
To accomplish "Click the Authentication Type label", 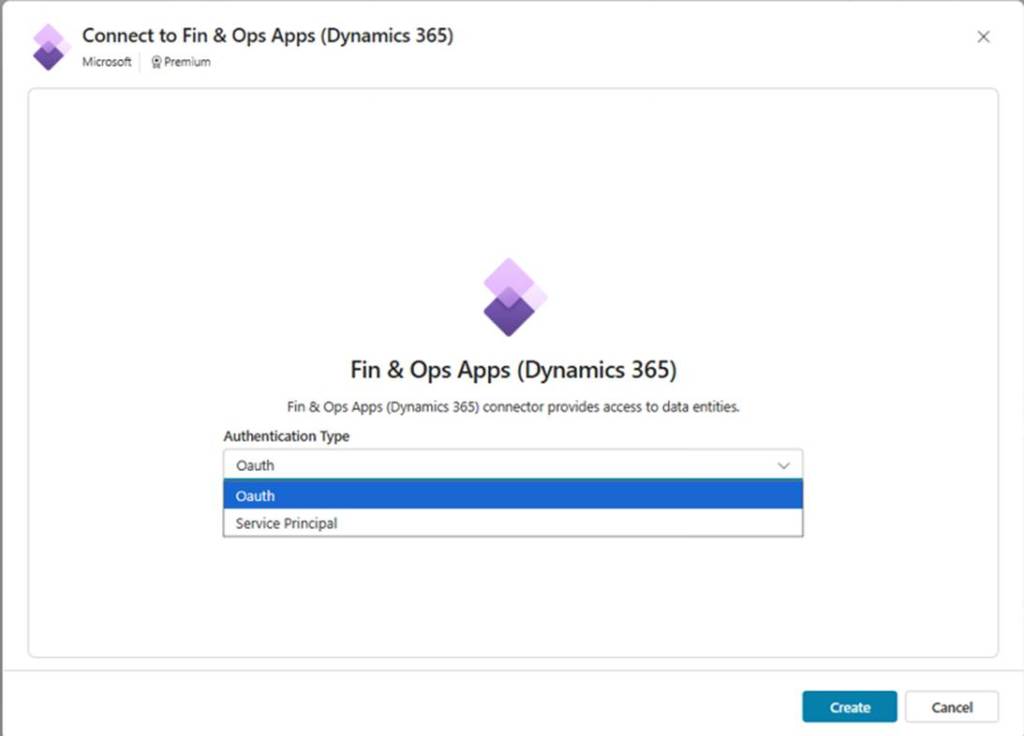I will tap(286, 436).
